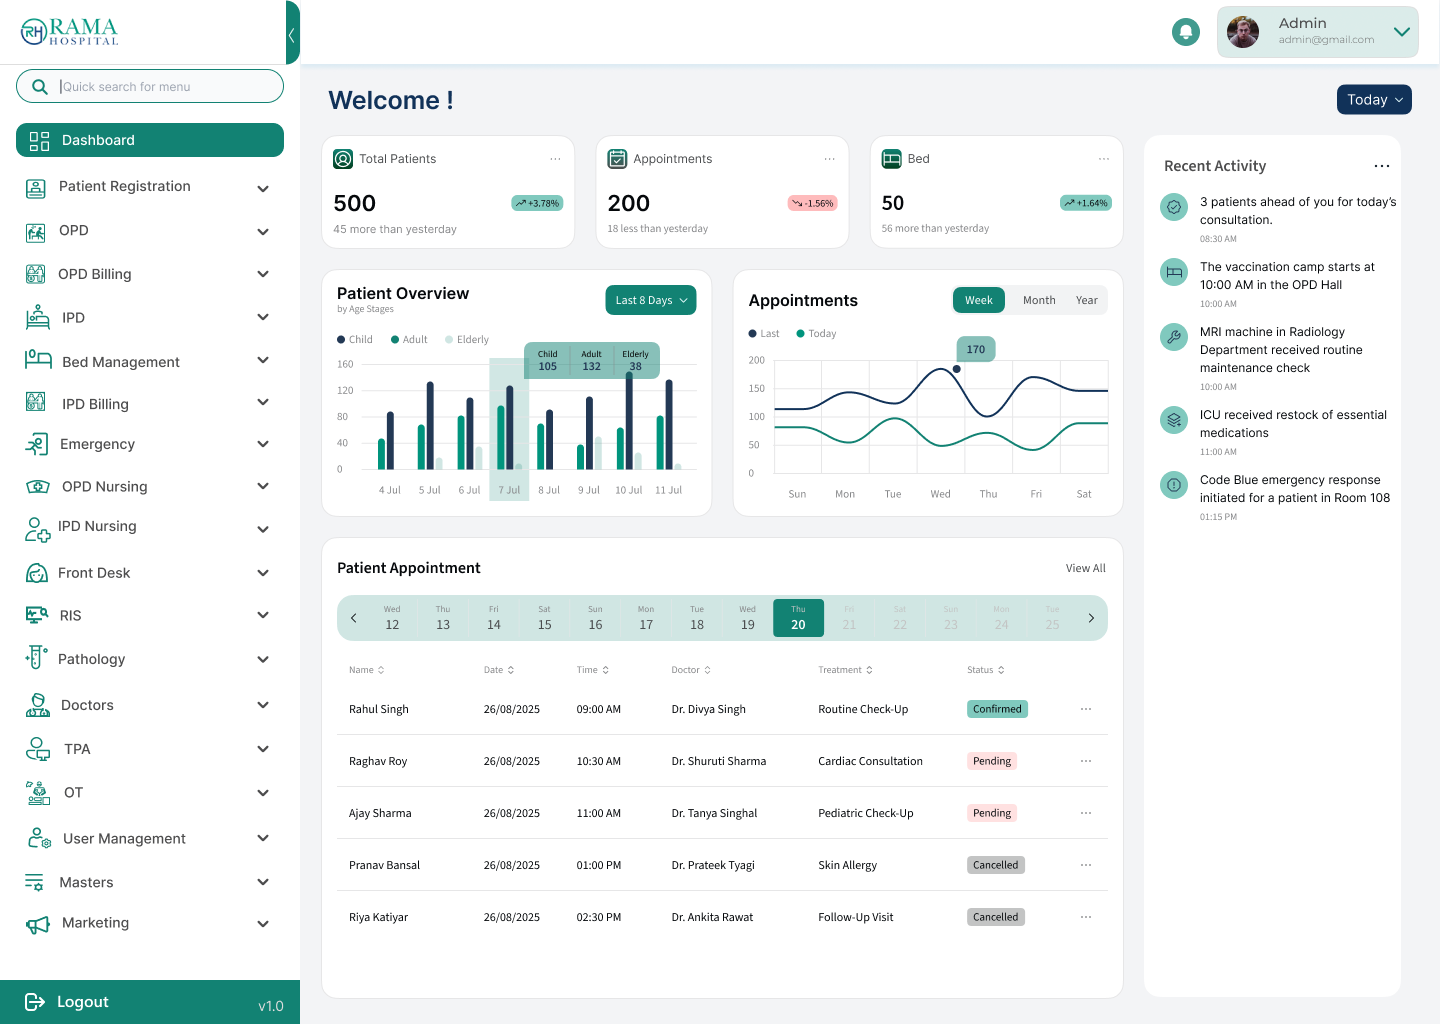
Task: Click the Patient Registration sidebar icon
Action: coord(36,188)
